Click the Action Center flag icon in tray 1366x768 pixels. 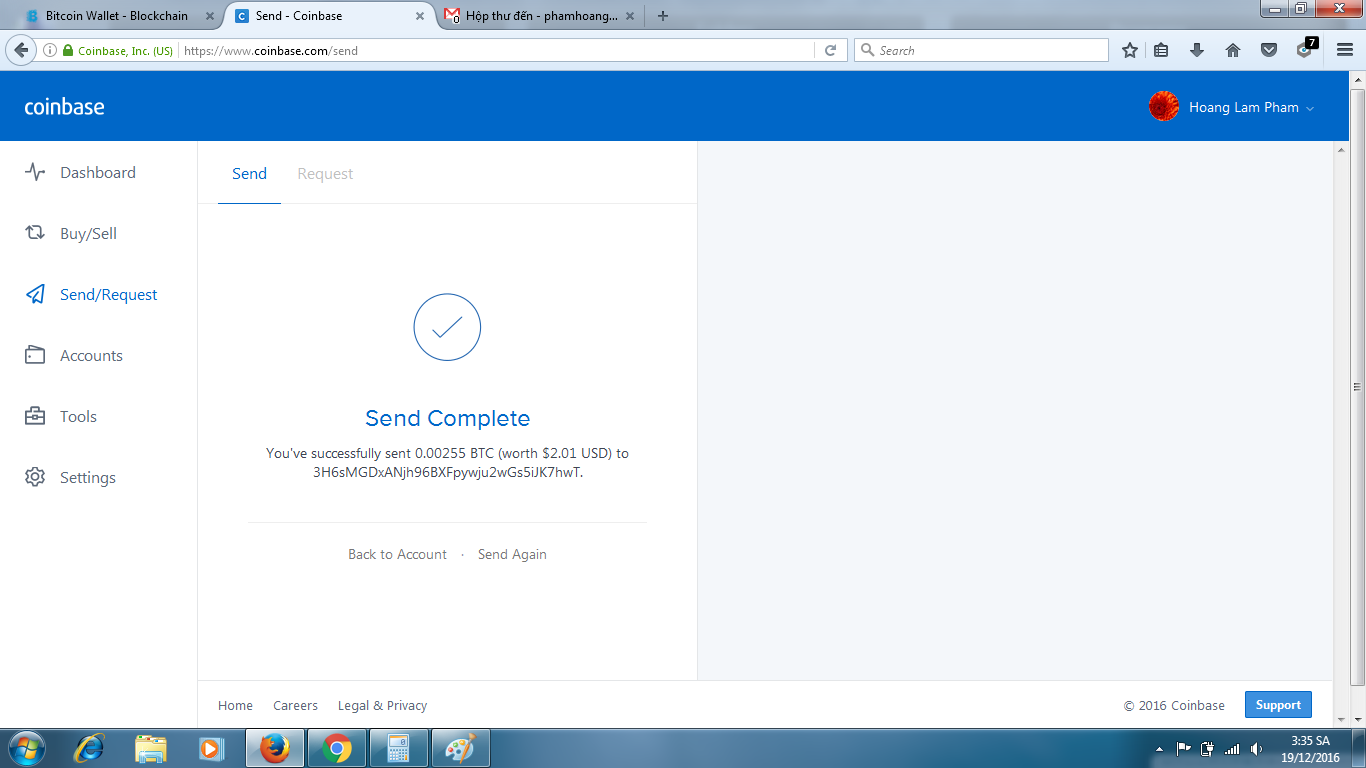[x=1183, y=749]
